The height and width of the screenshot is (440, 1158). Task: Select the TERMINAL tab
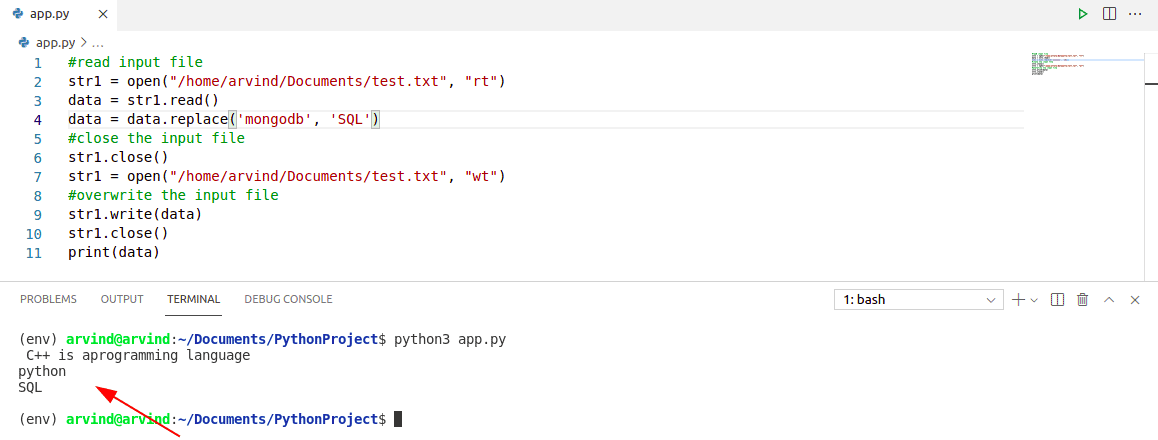click(x=193, y=299)
